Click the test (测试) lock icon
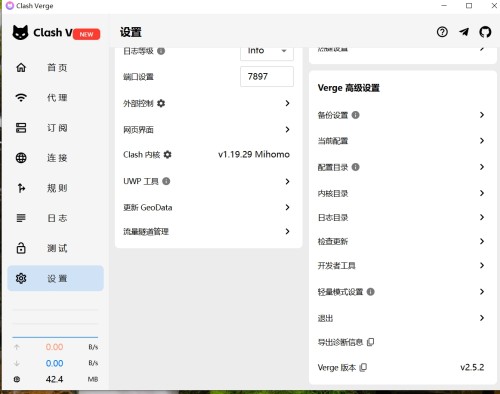 pos(21,248)
